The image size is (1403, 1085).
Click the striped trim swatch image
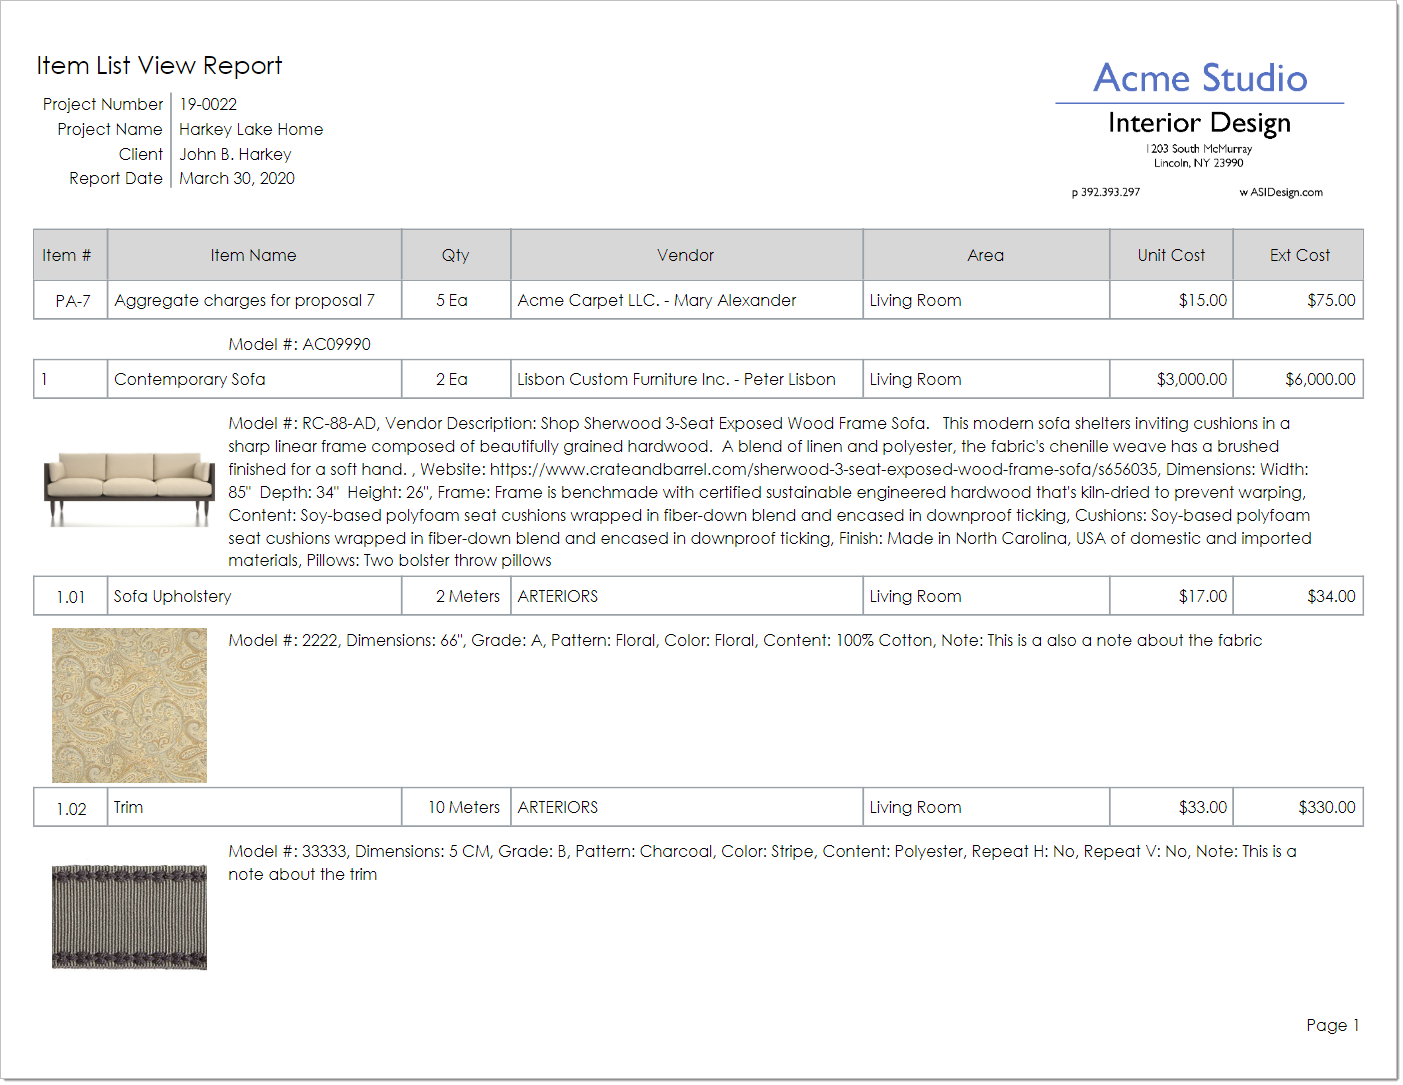(x=130, y=917)
